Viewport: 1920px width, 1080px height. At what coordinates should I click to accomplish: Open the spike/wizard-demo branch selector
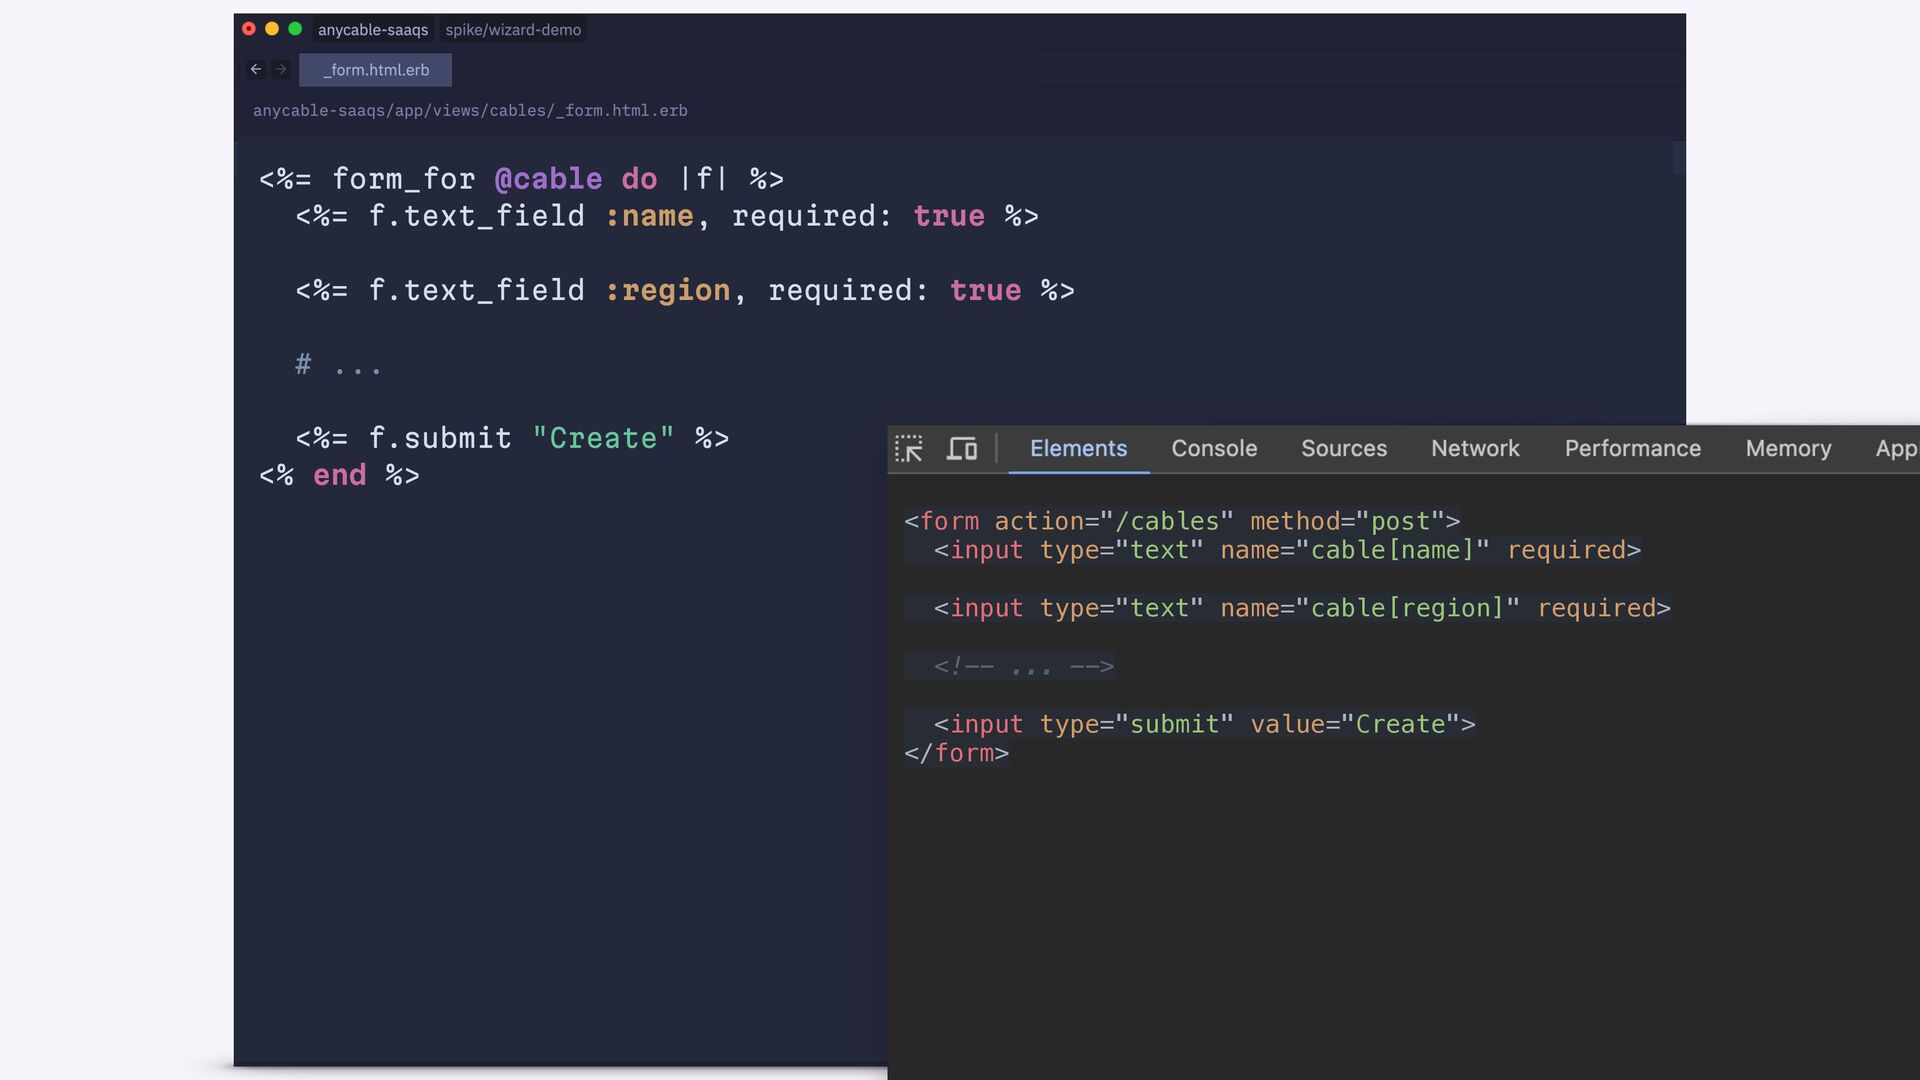(513, 30)
